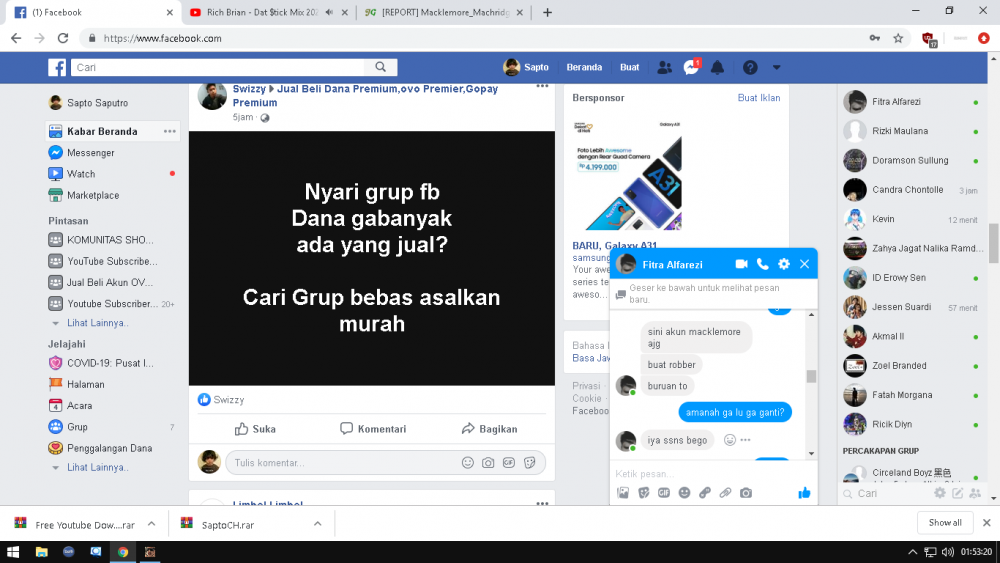This screenshot has height=563, width=1000.
Task: Open Grup in left sidebar
Action: [x=77, y=427]
